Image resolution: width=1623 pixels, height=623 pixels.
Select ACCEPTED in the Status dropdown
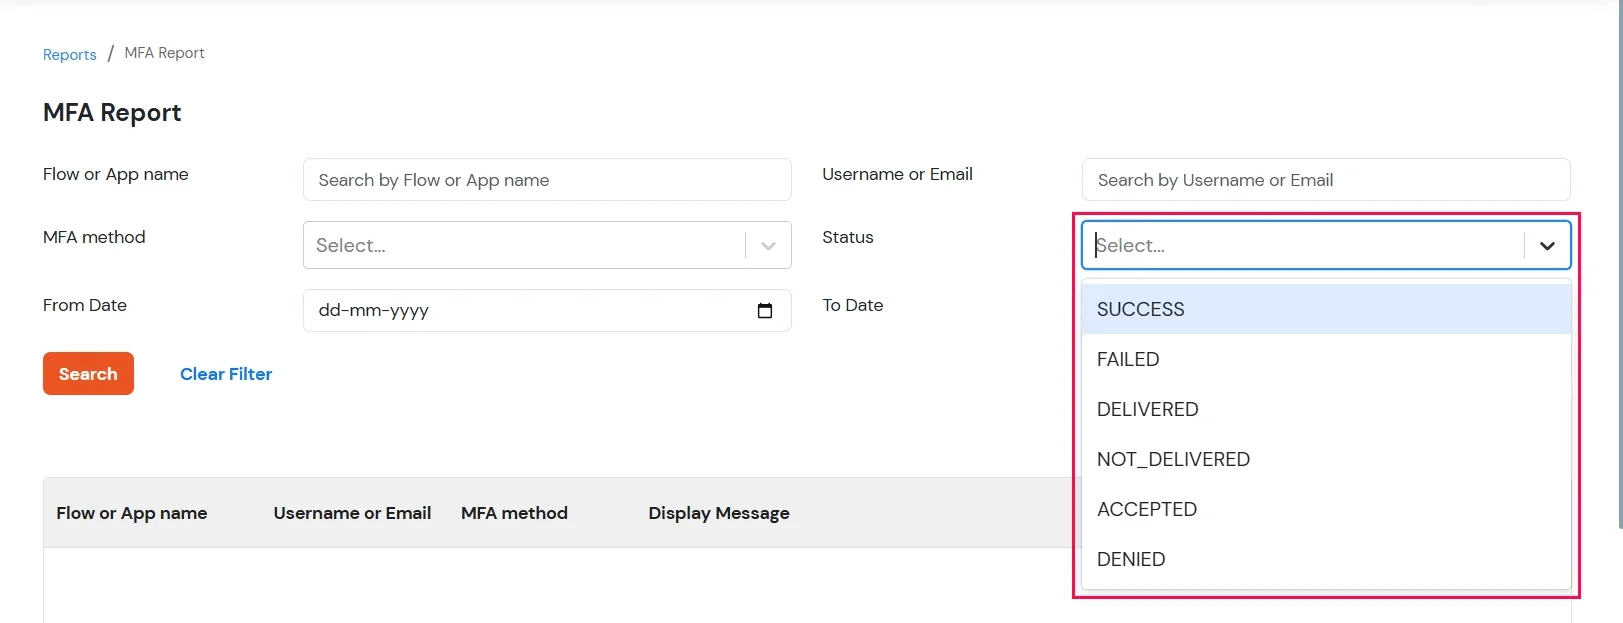[1326, 509]
